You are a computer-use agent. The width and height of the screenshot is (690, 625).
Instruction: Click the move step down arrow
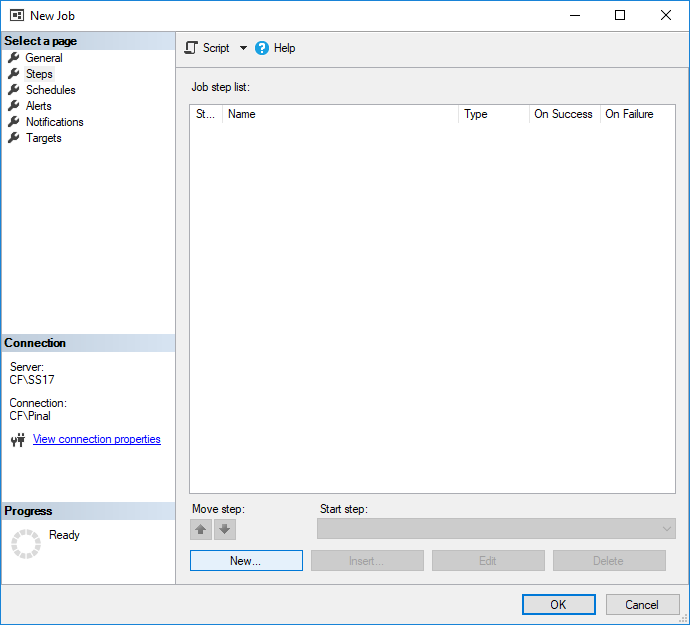tap(225, 529)
